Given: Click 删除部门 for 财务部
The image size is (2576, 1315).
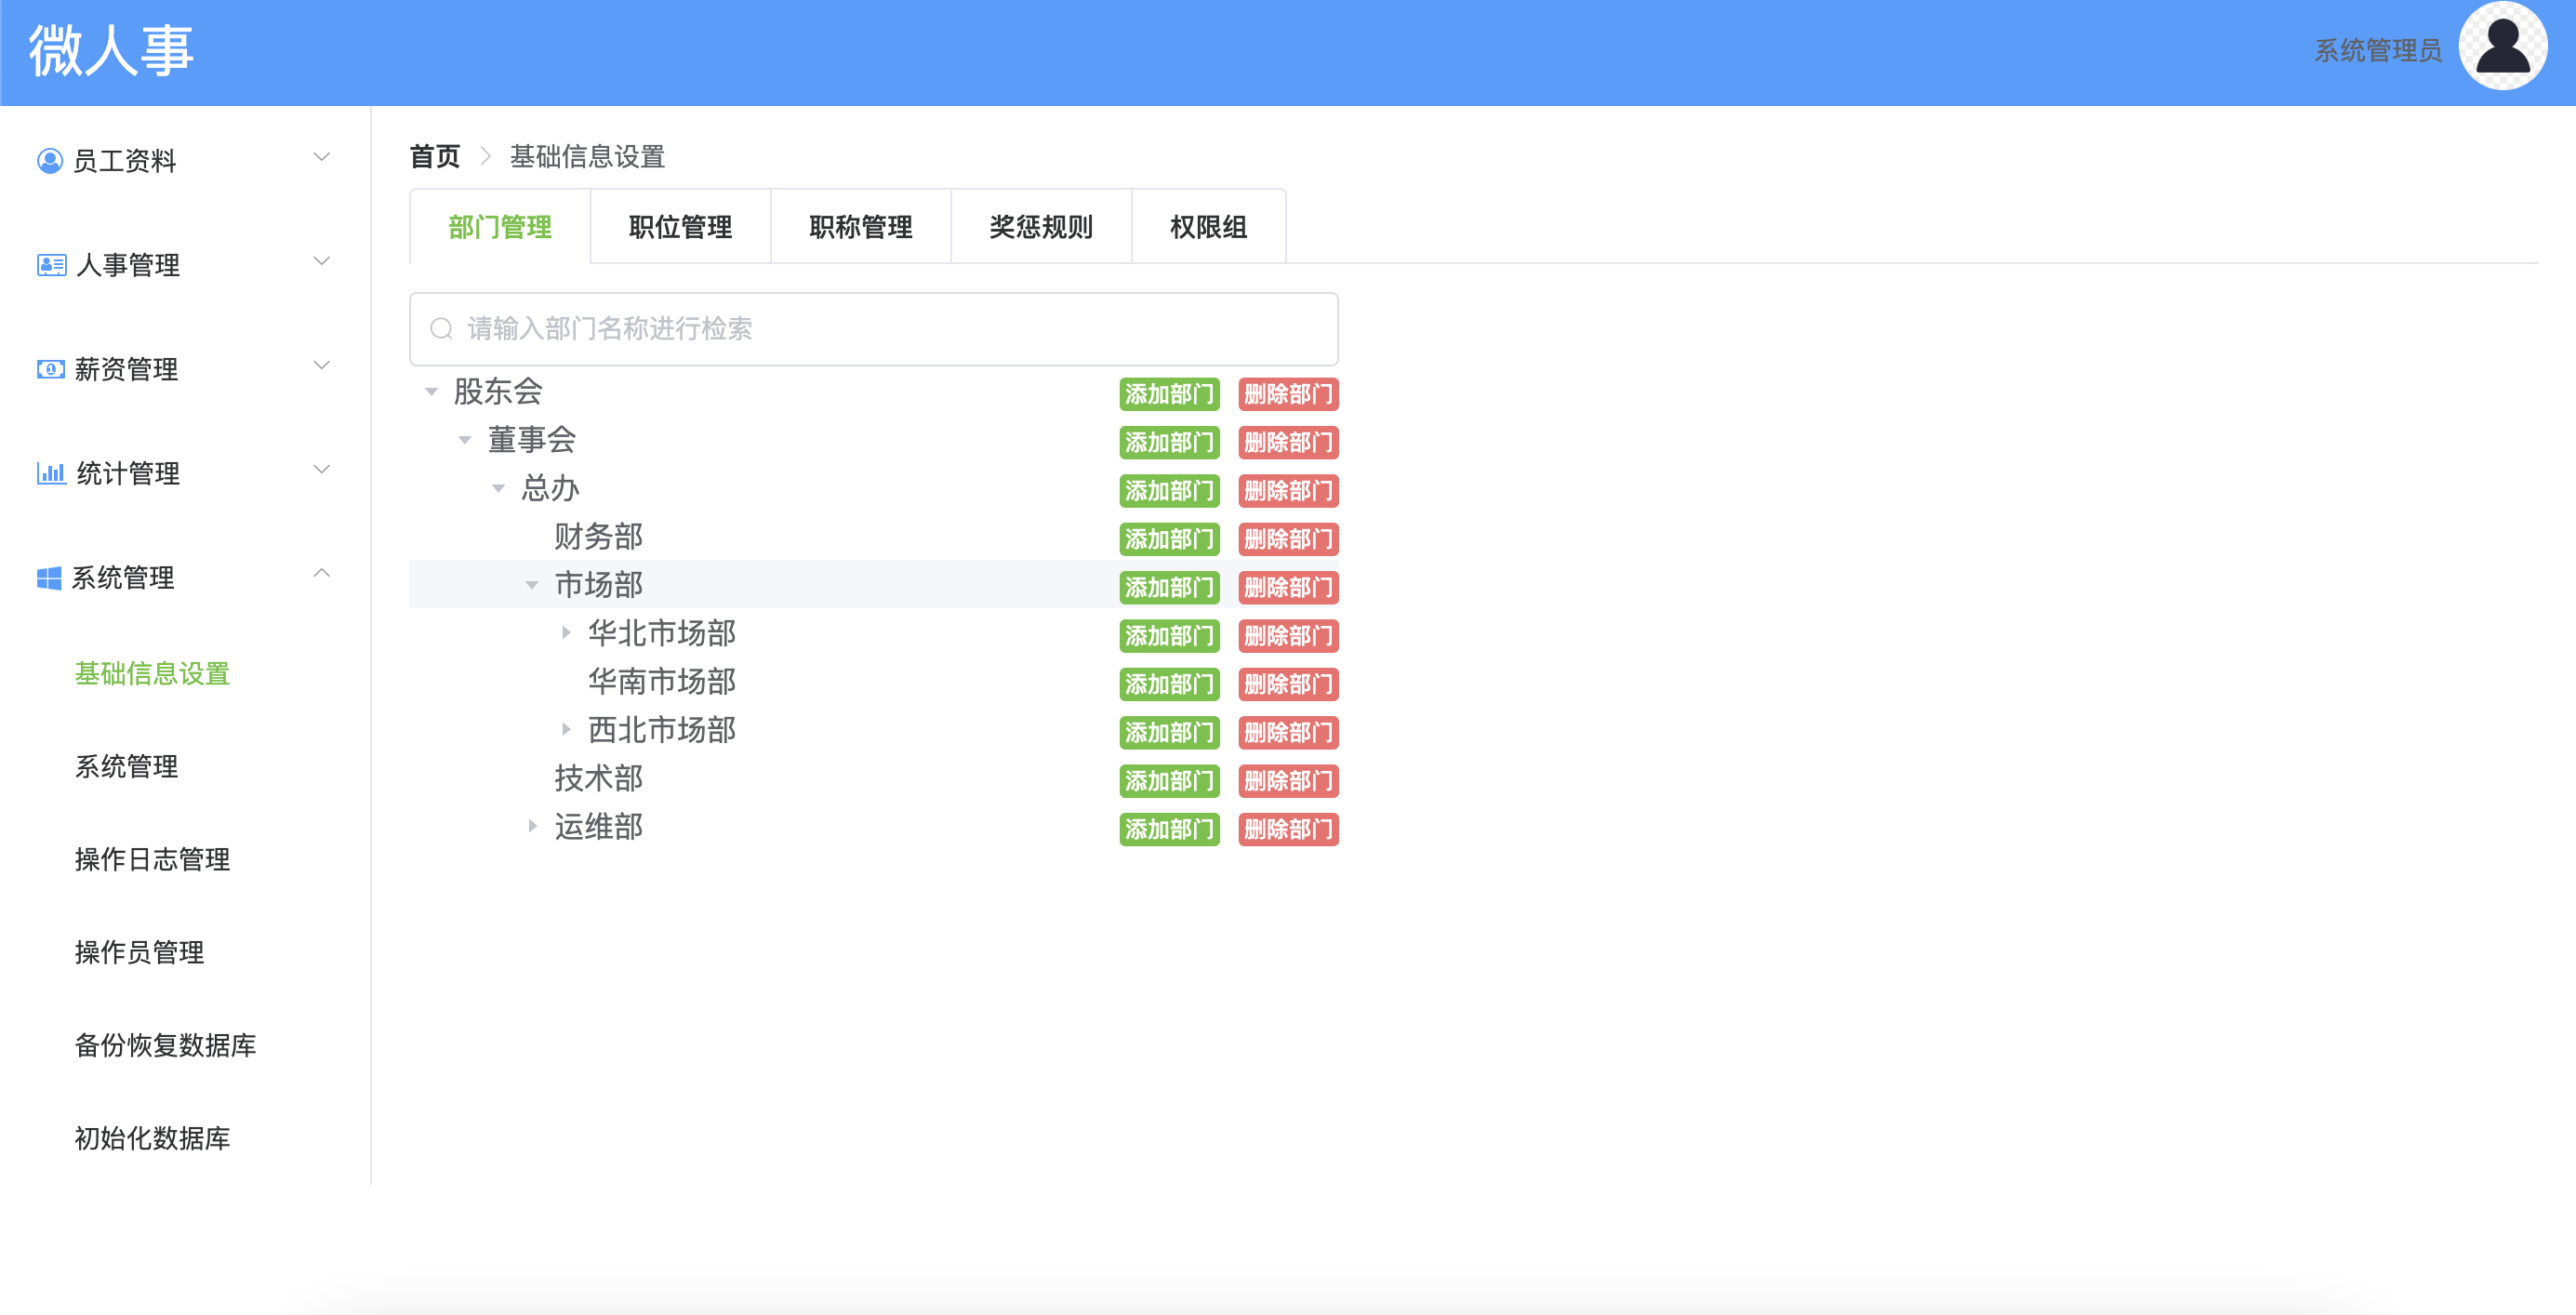Looking at the screenshot, I should tap(1288, 540).
